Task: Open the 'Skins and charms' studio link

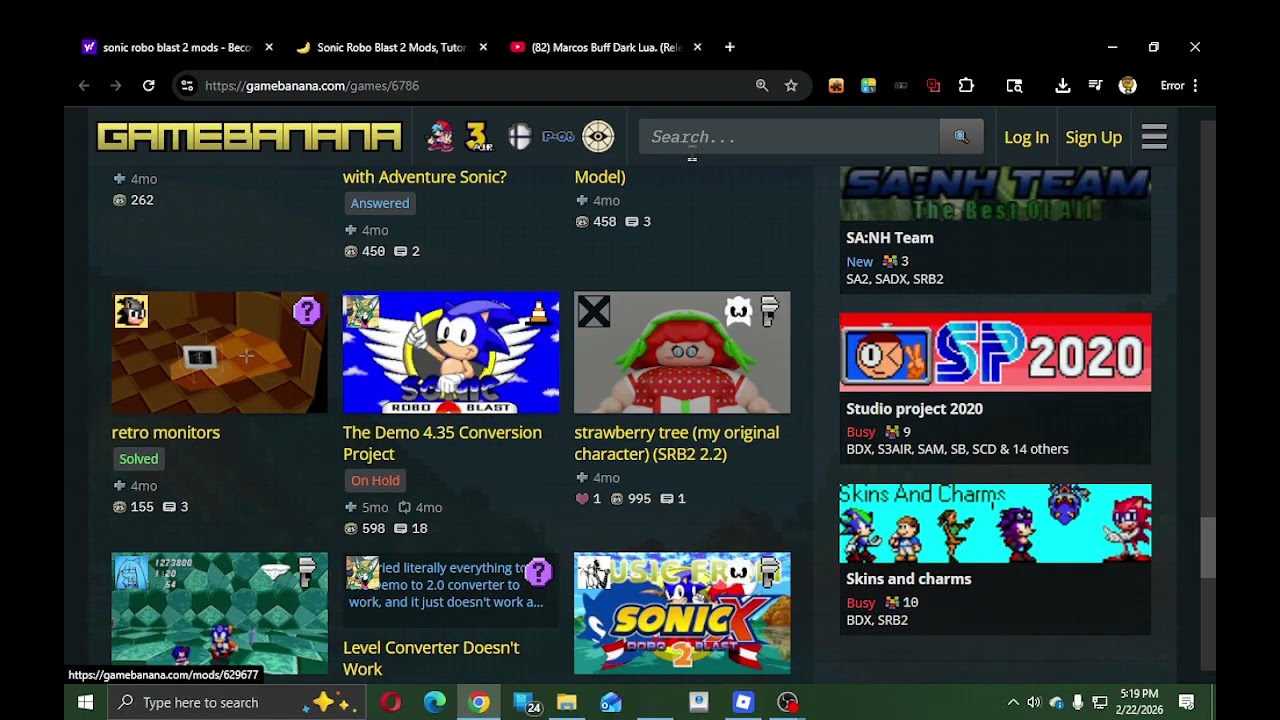Action: click(x=909, y=579)
